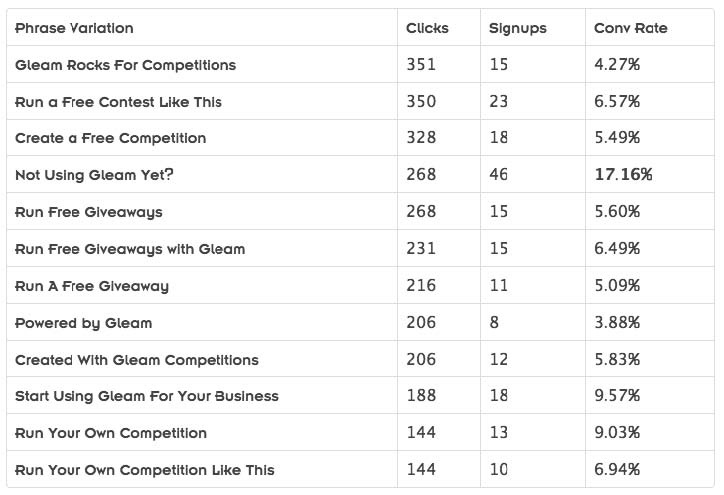The height and width of the screenshot is (495, 724).
Task: Click the 351 clicks value
Action: pos(421,64)
